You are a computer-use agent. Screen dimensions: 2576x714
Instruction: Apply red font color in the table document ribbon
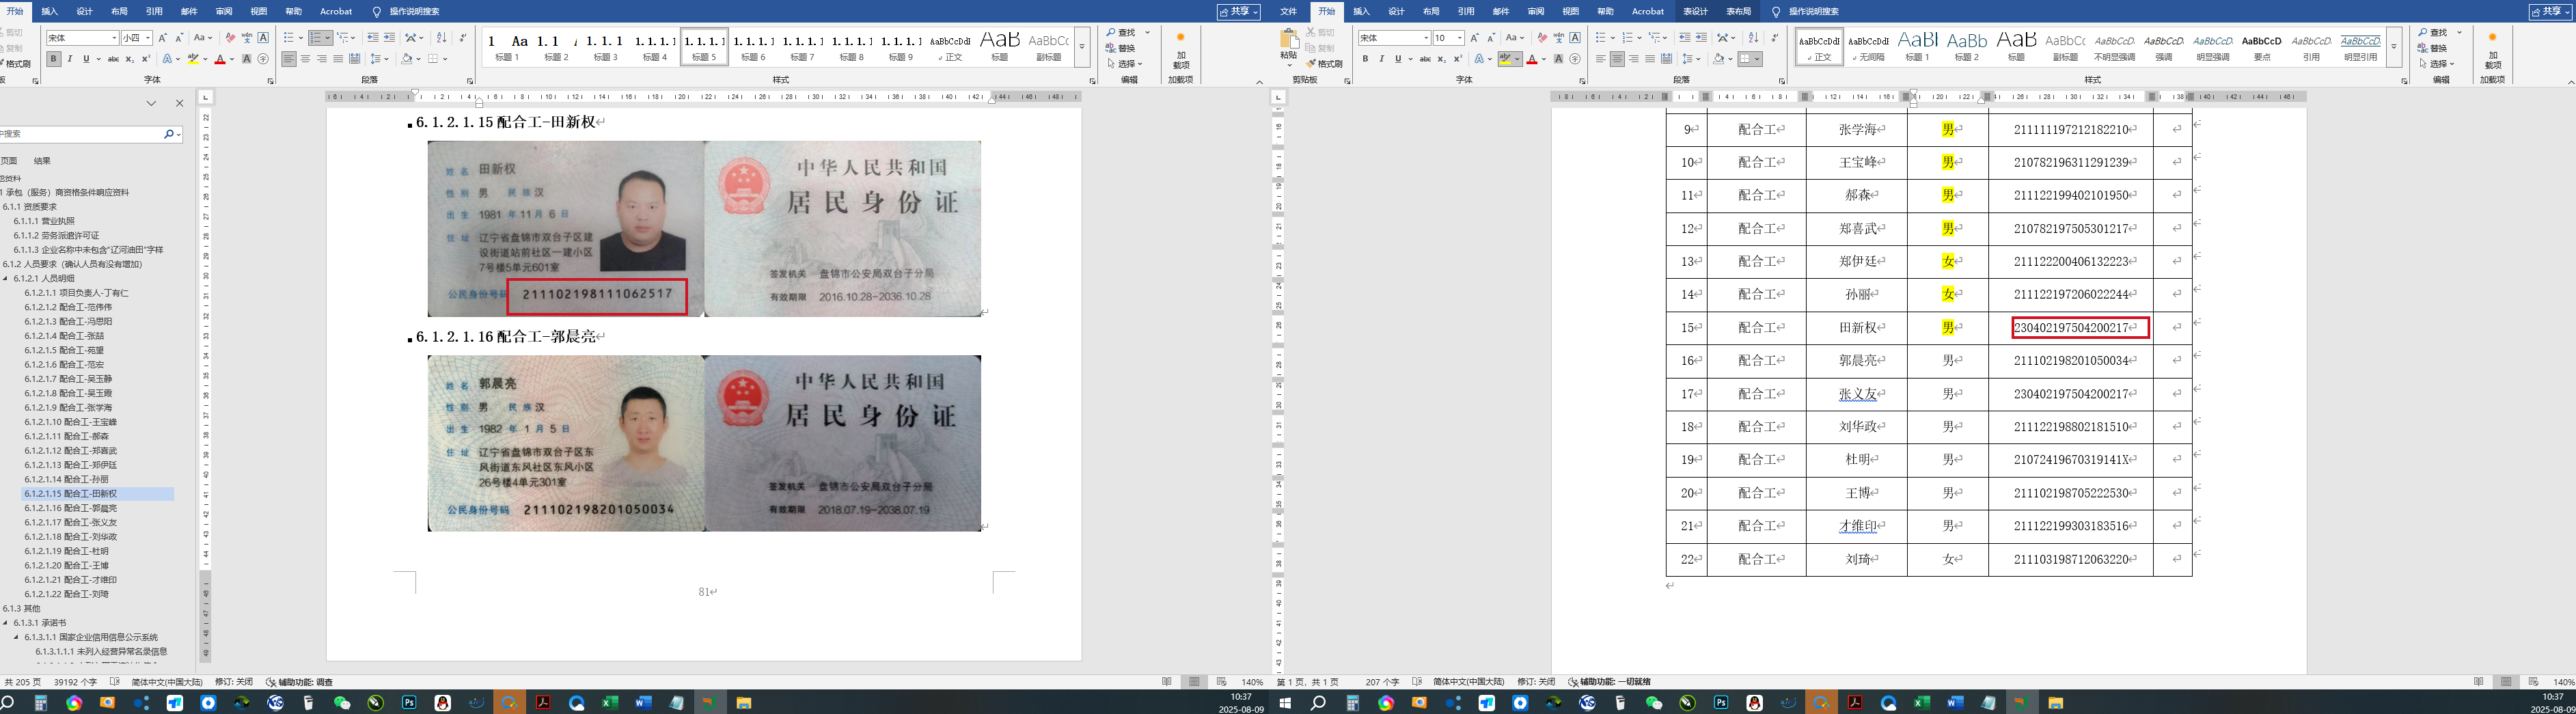(1531, 59)
